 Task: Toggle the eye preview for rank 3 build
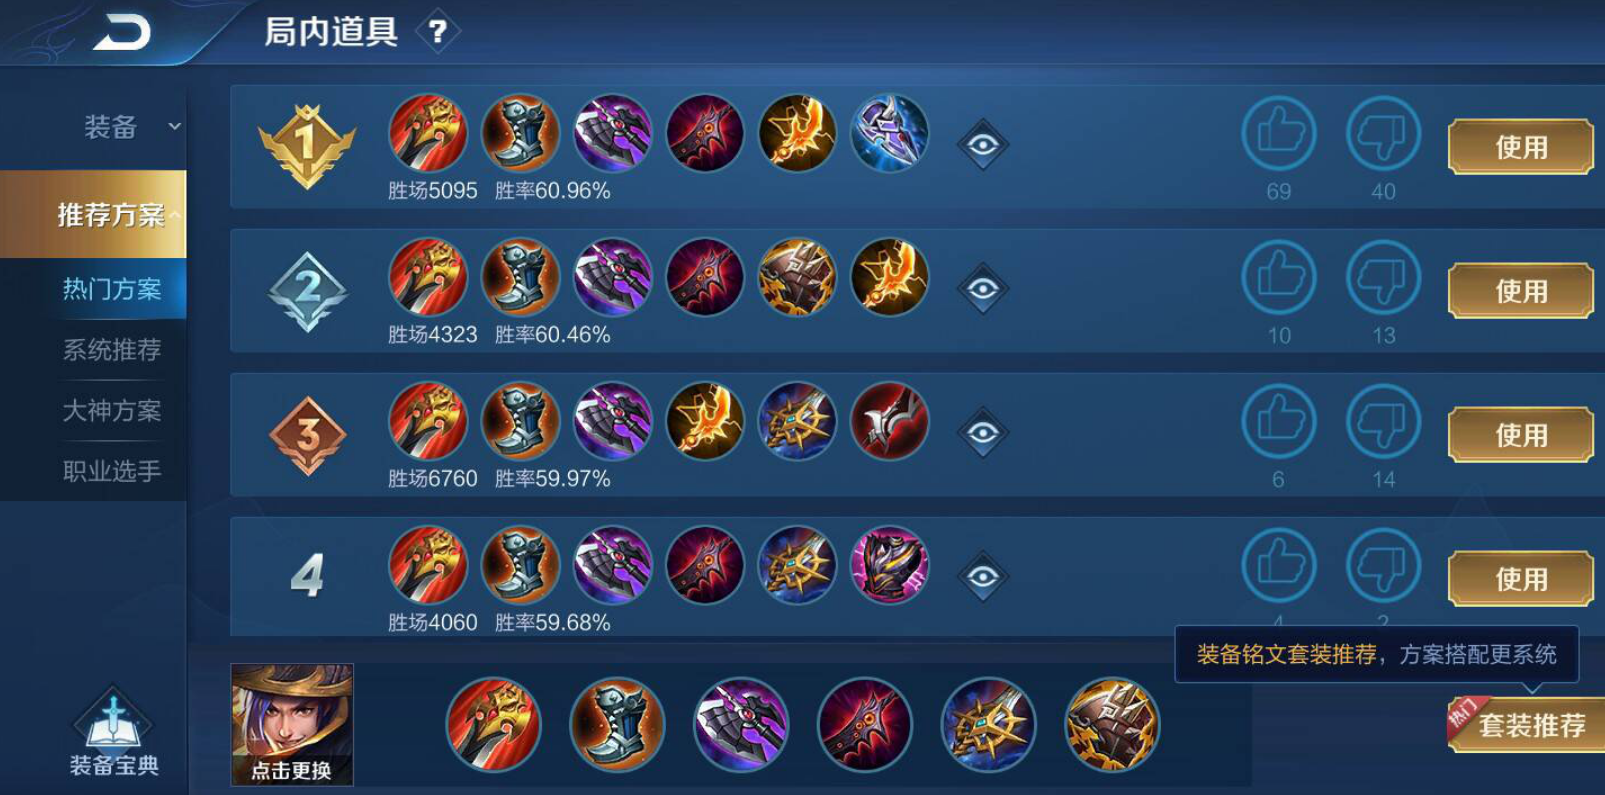pyautogui.click(x=983, y=434)
